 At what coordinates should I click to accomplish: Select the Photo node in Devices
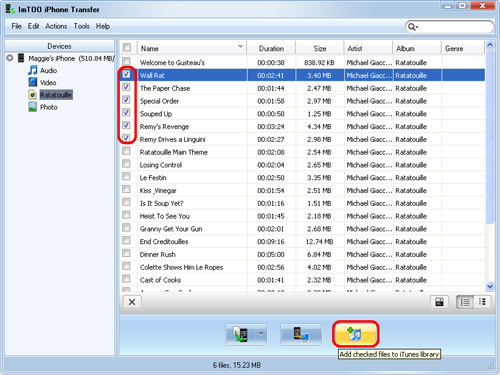49,107
